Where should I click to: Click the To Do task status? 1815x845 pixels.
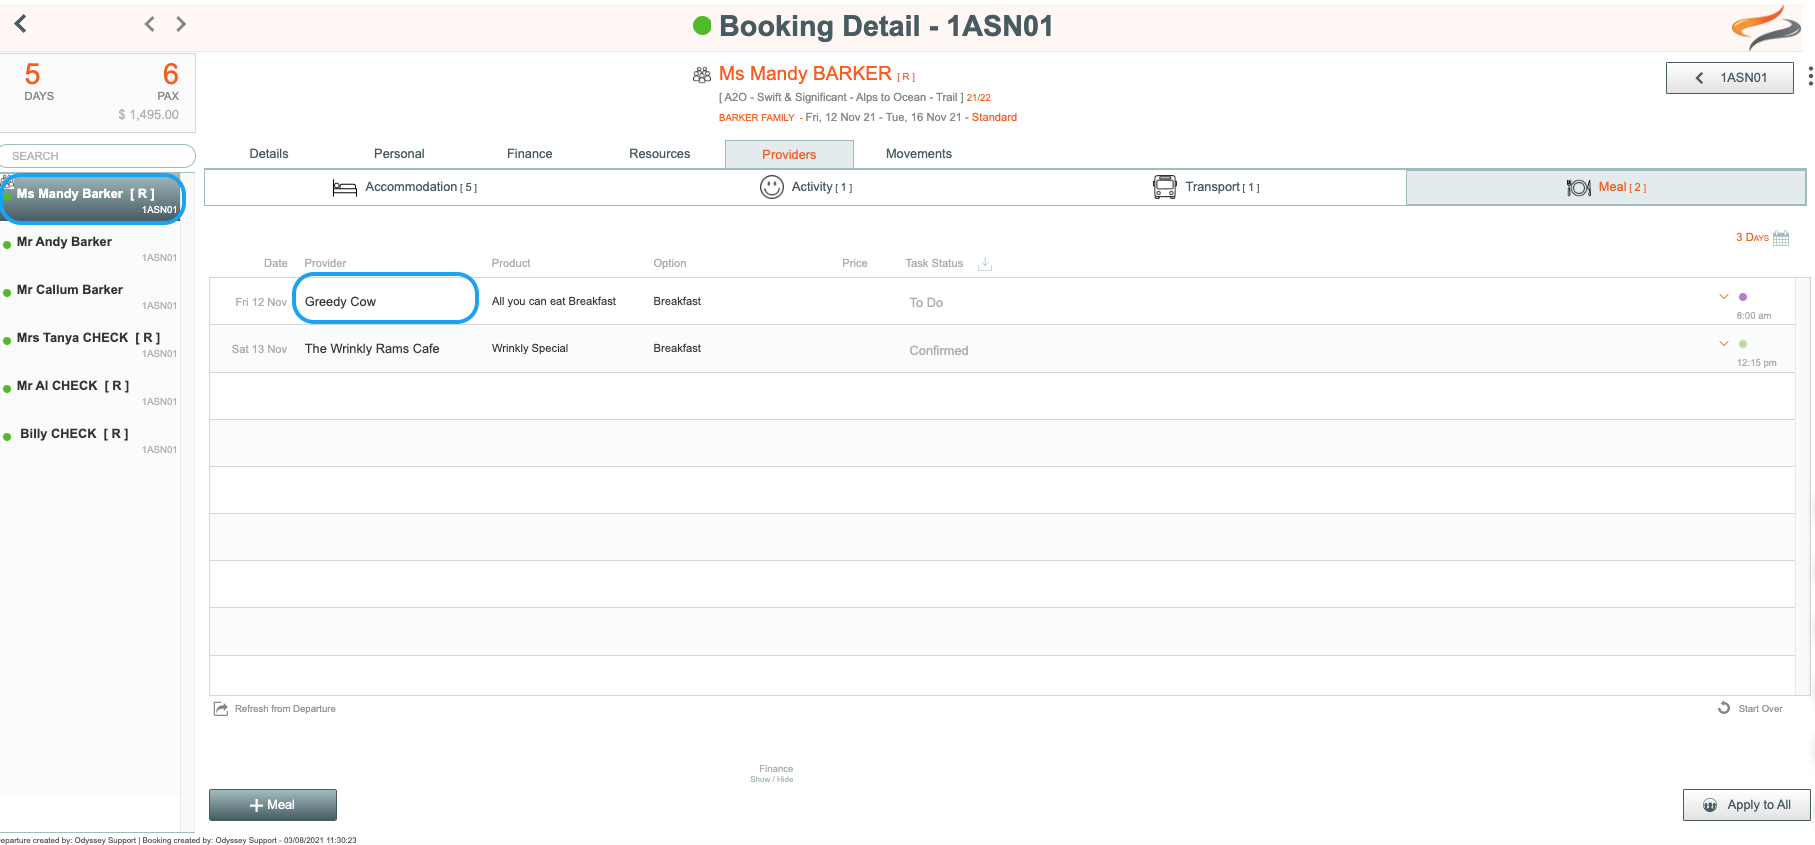[926, 303]
